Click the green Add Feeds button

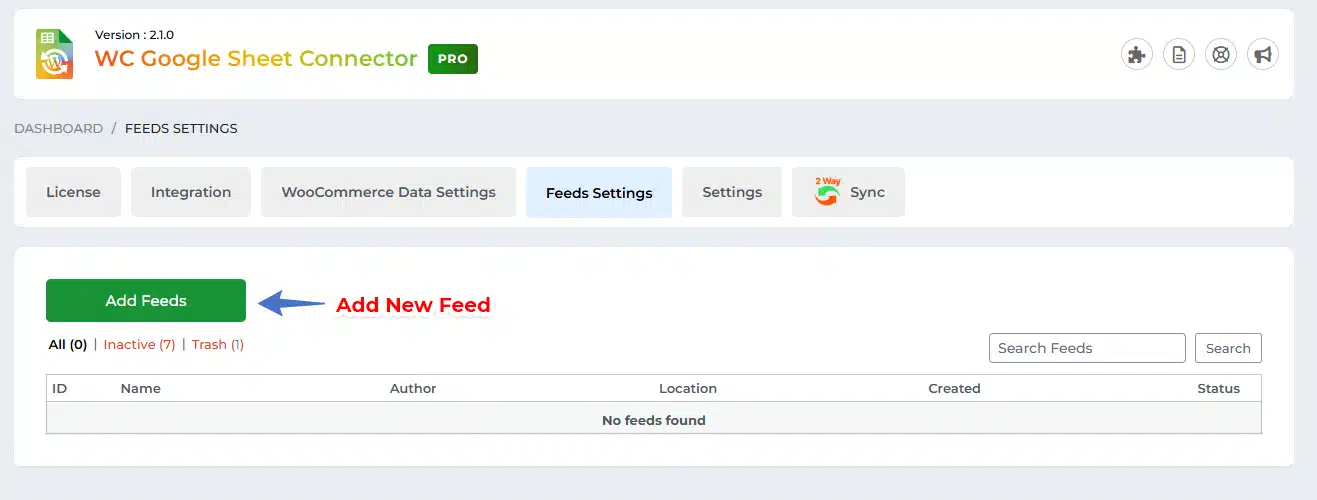[x=146, y=300]
